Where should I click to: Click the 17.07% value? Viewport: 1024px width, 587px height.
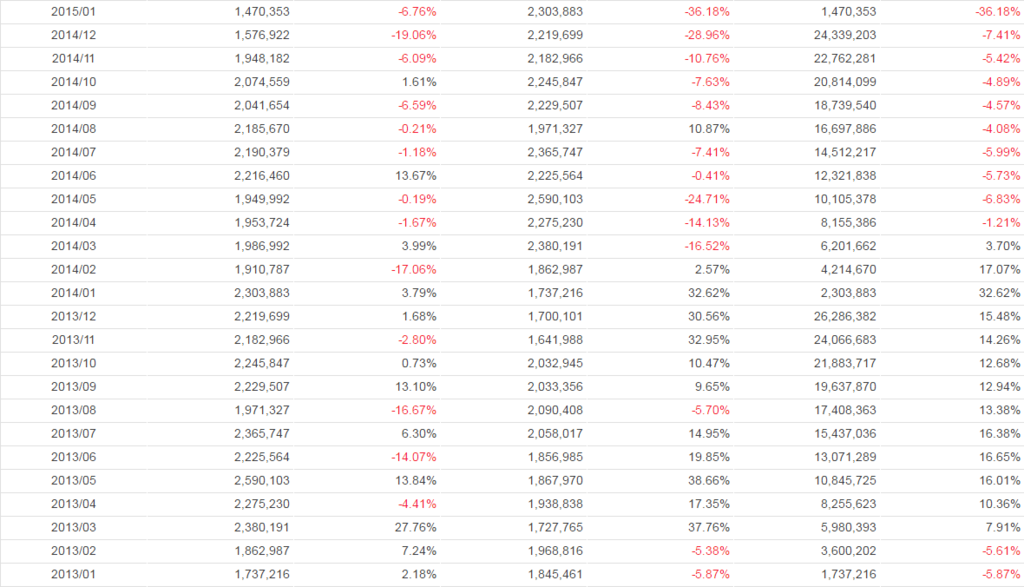[x=1000, y=270]
